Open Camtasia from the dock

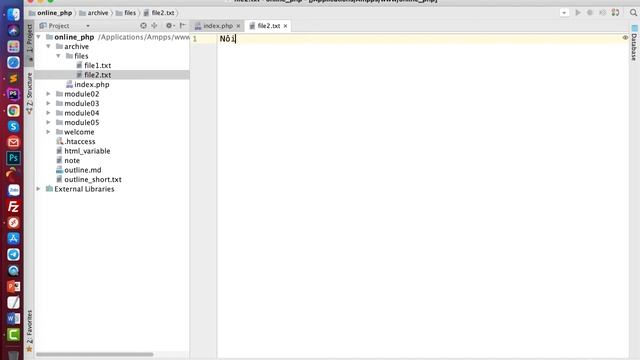pos(13,335)
